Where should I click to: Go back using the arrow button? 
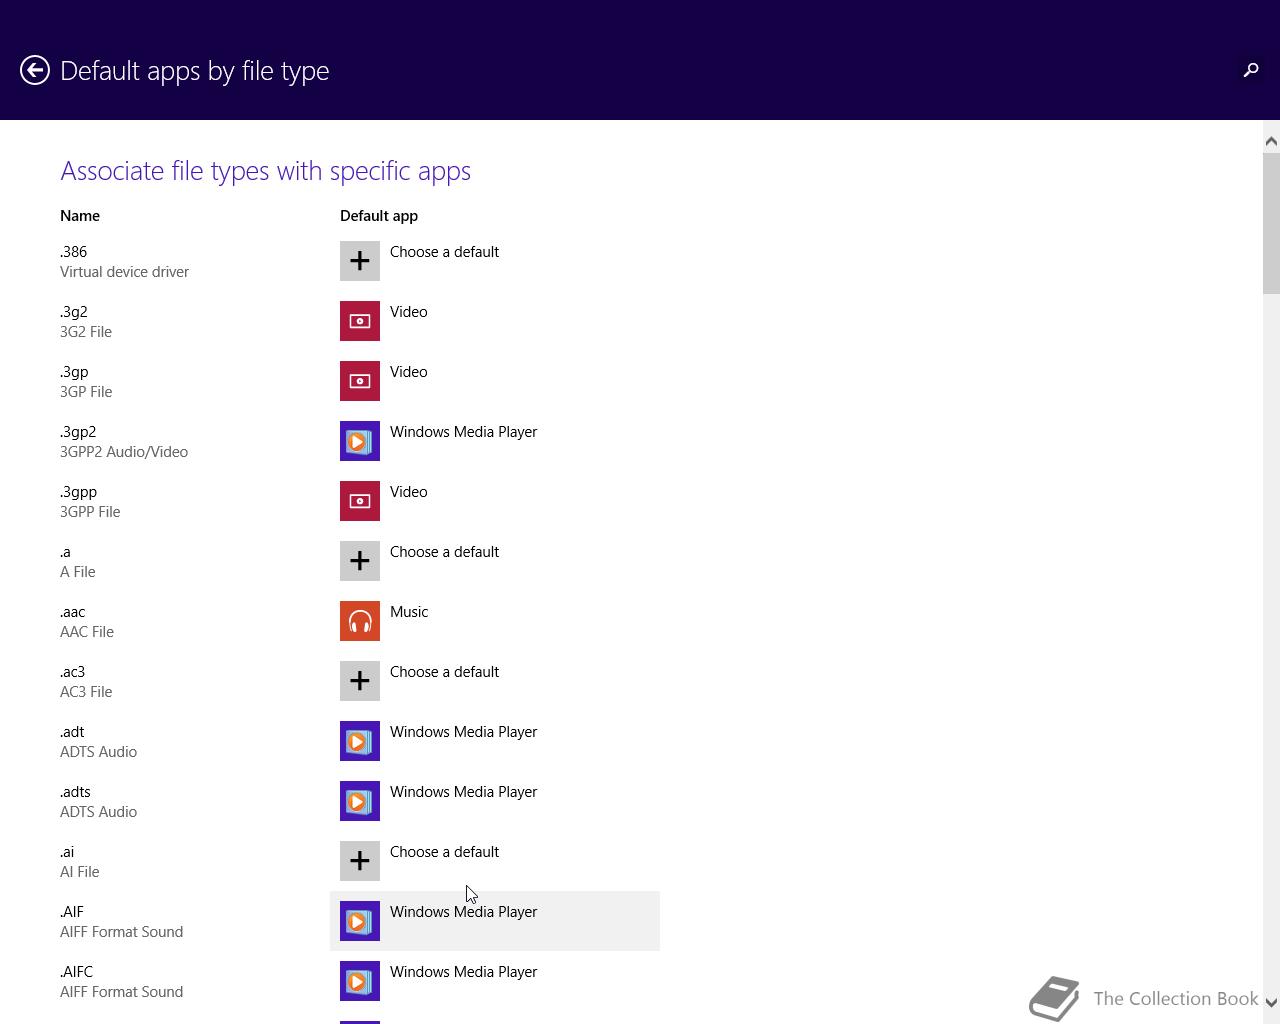pos(35,70)
